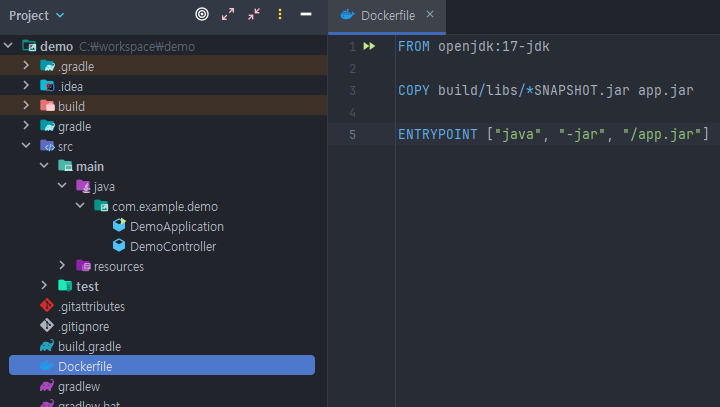Click the Select Opened File target icon
This screenshot has height=407, width=720.
point(202,14)
